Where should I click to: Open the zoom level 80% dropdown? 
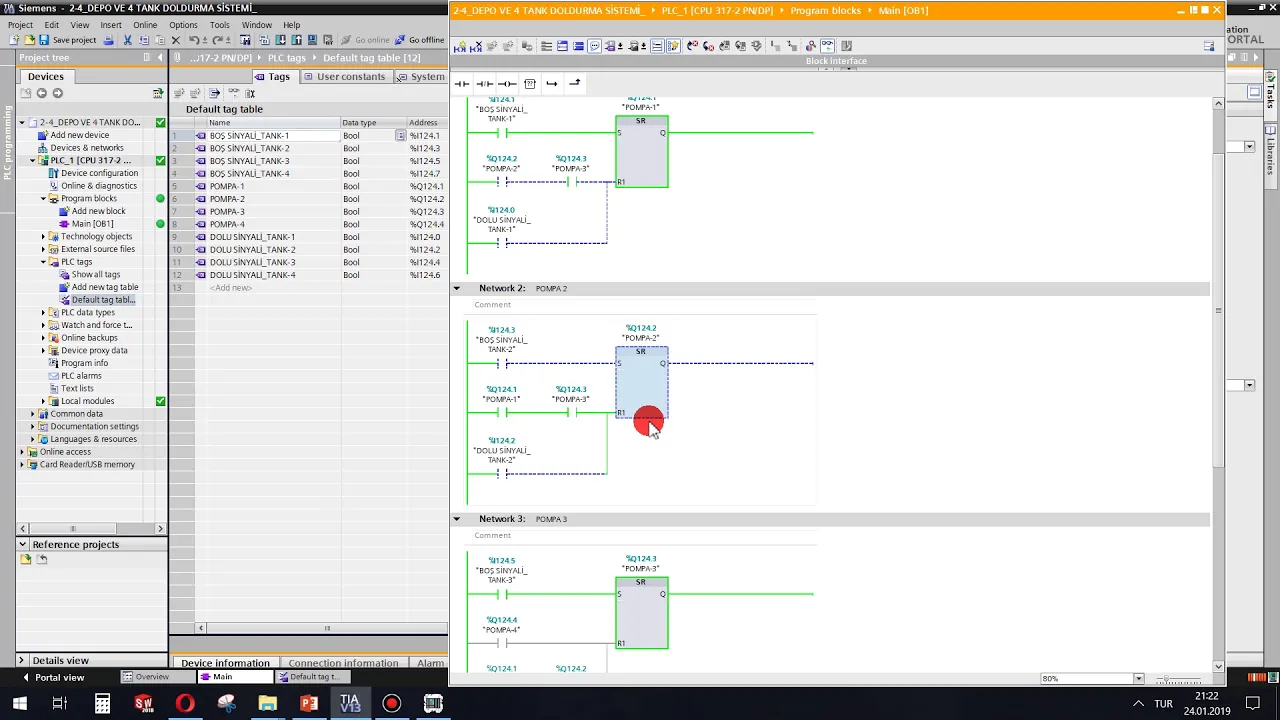tap(1138, 679)
